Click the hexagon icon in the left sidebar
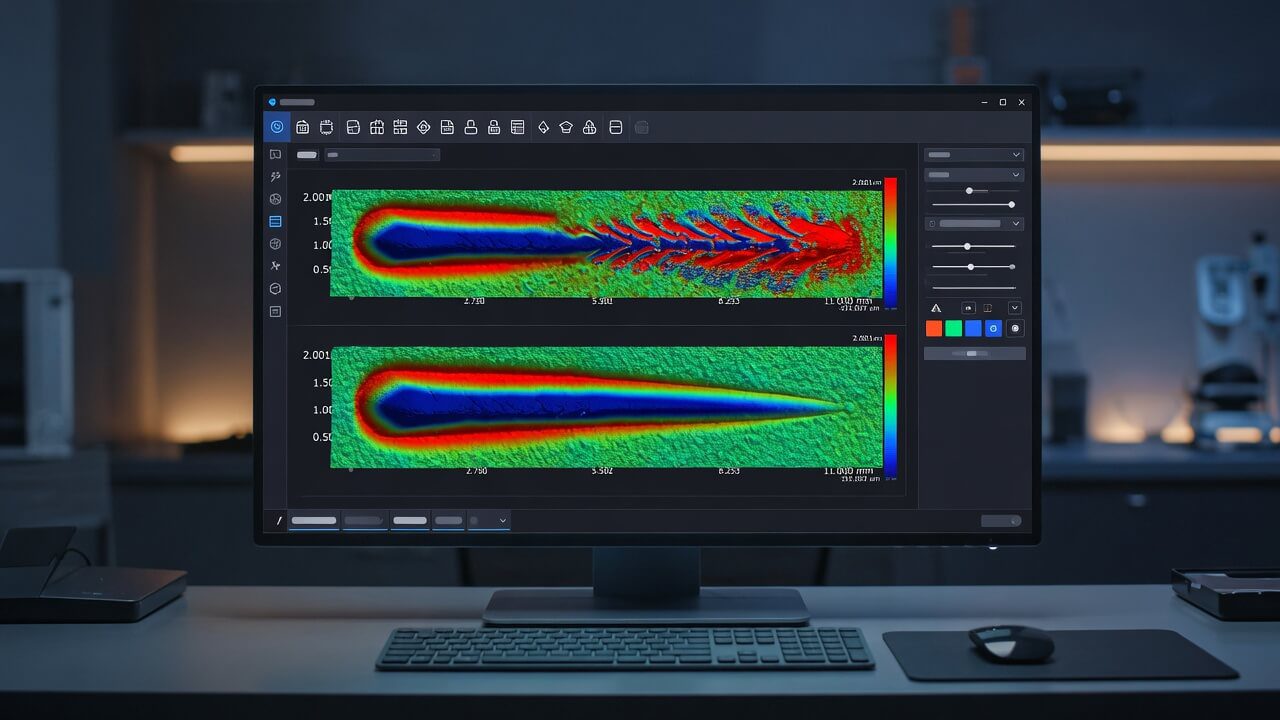The image size is (1280, 720). [275, 288]
